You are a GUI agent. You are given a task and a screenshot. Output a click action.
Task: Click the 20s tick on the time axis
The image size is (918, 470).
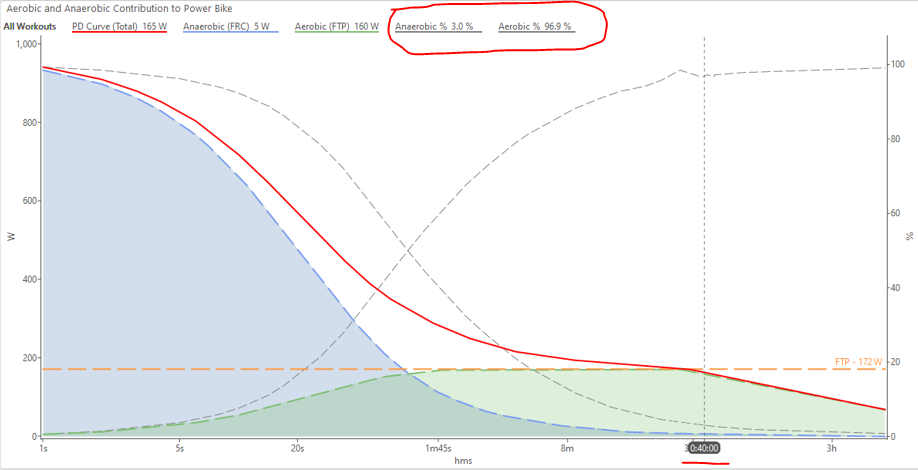(x=297, y=448)
